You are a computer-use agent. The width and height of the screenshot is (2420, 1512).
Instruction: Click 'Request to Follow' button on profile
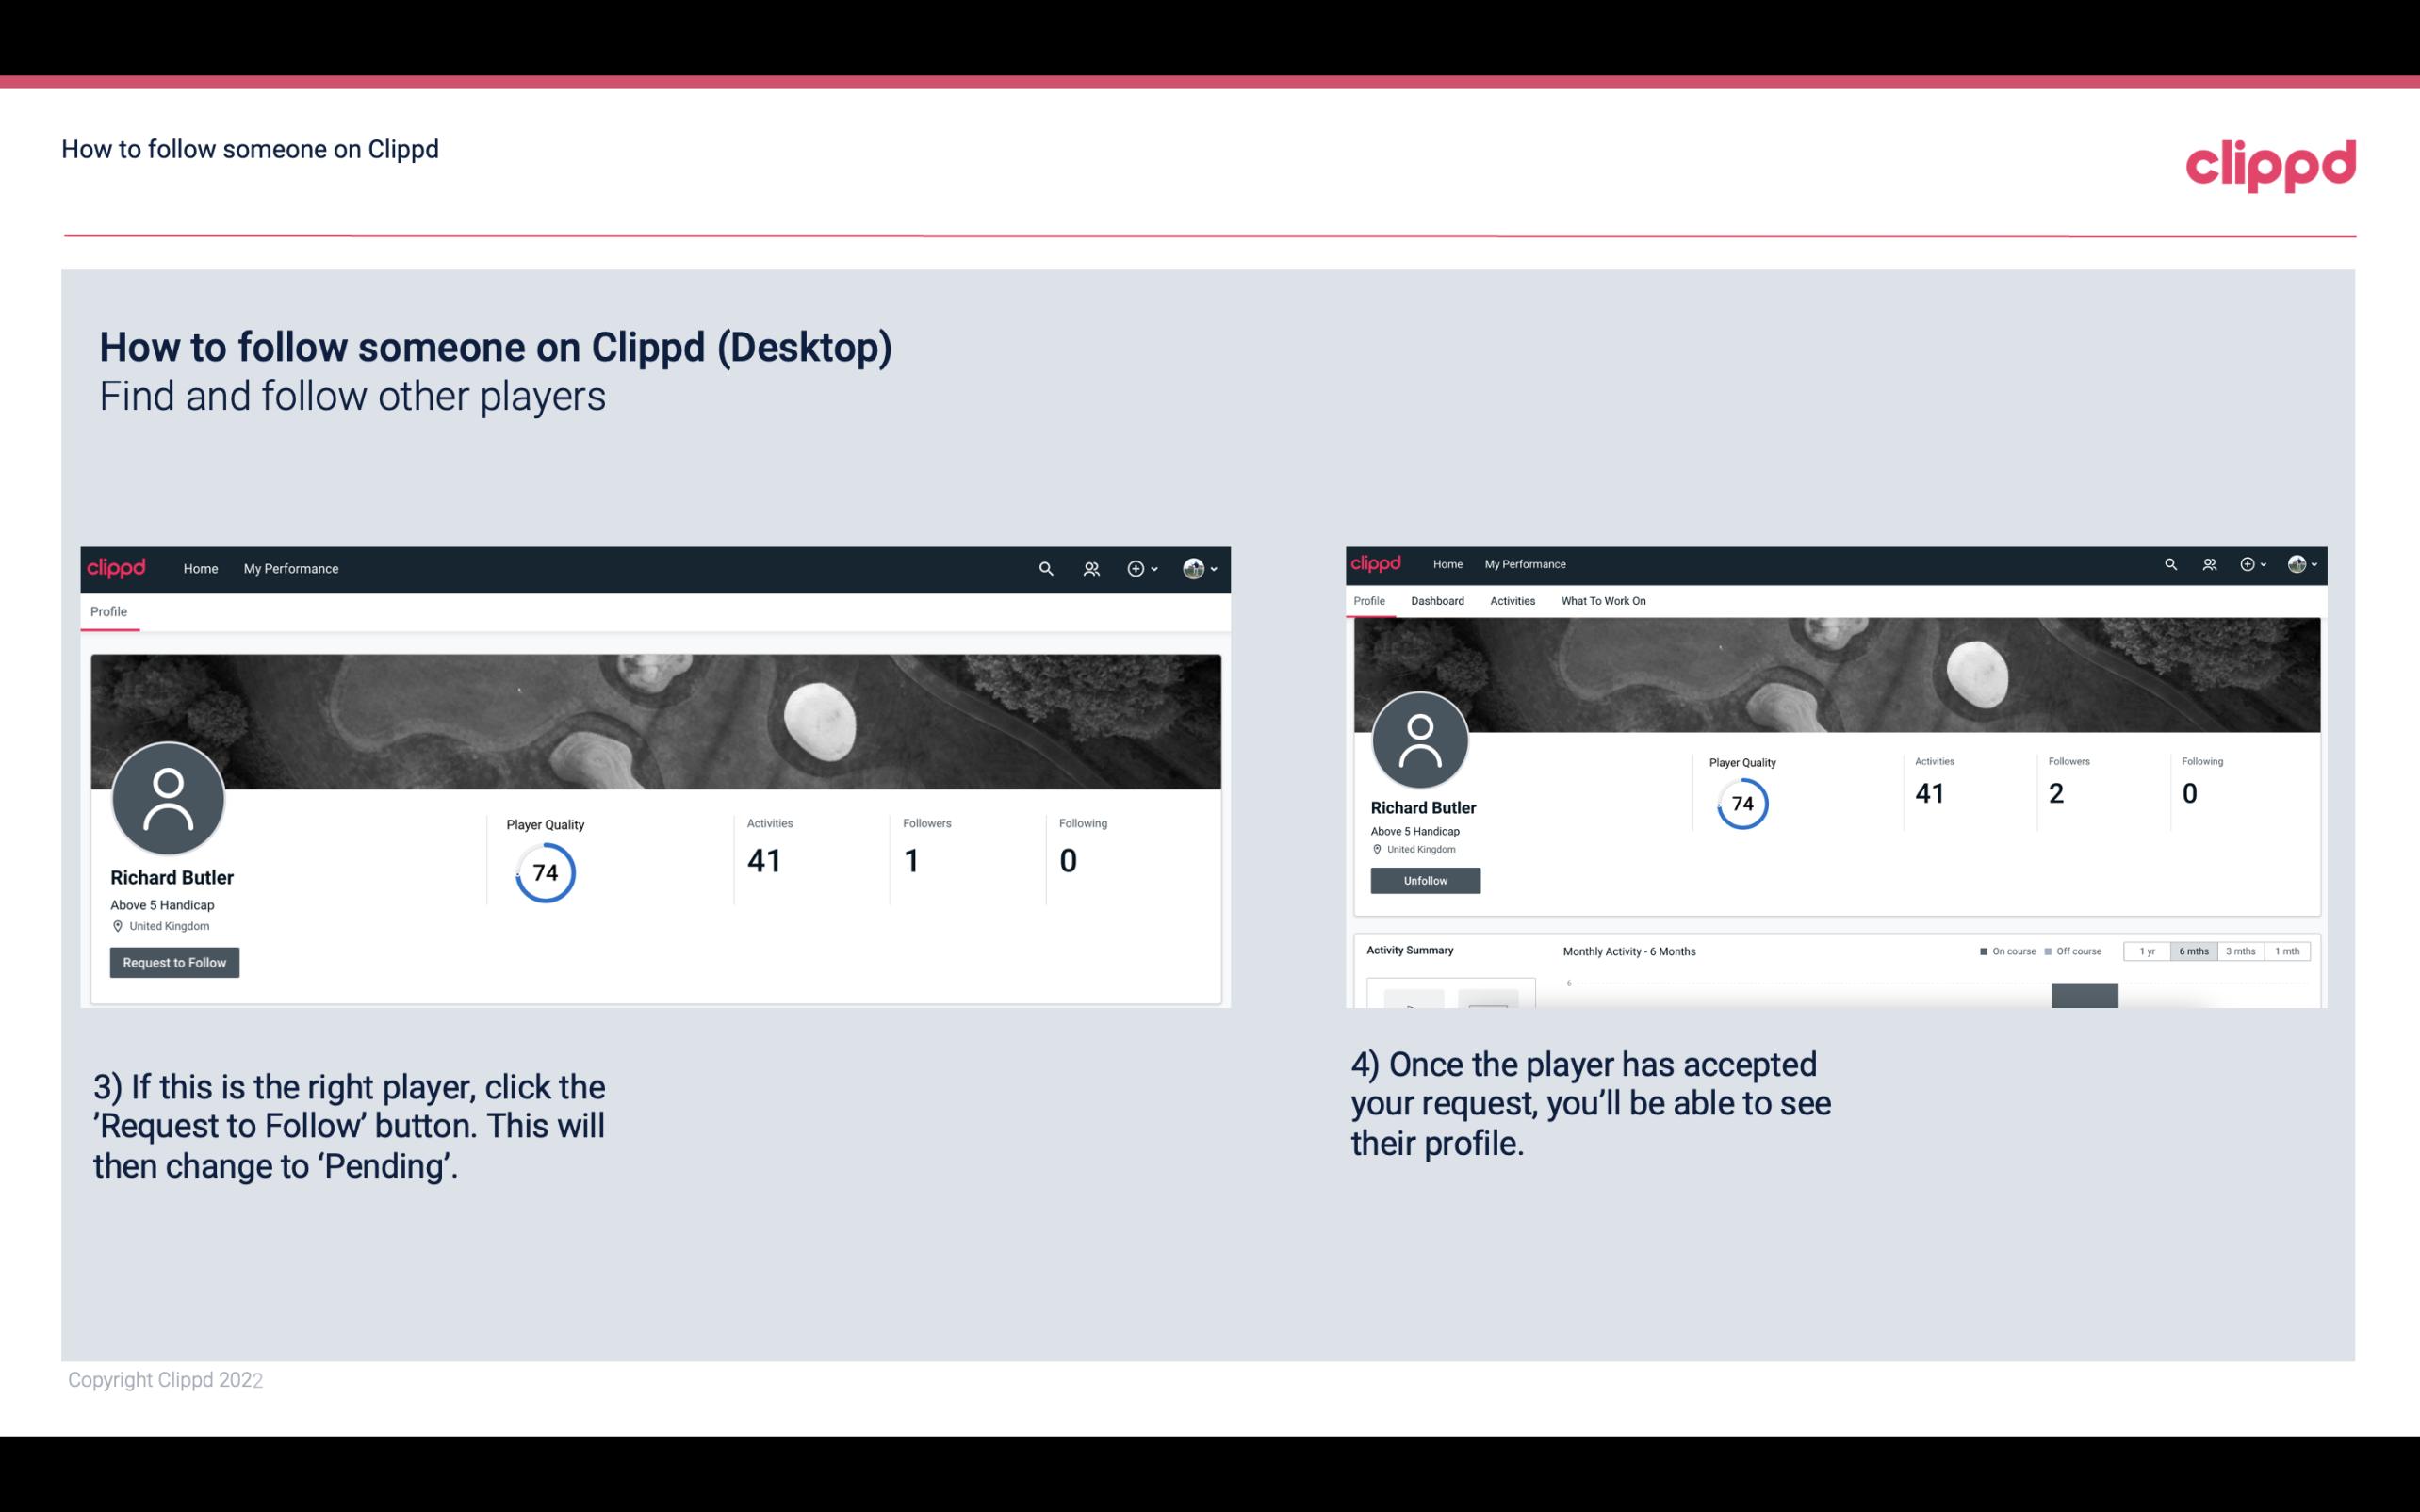pos(174,962)
